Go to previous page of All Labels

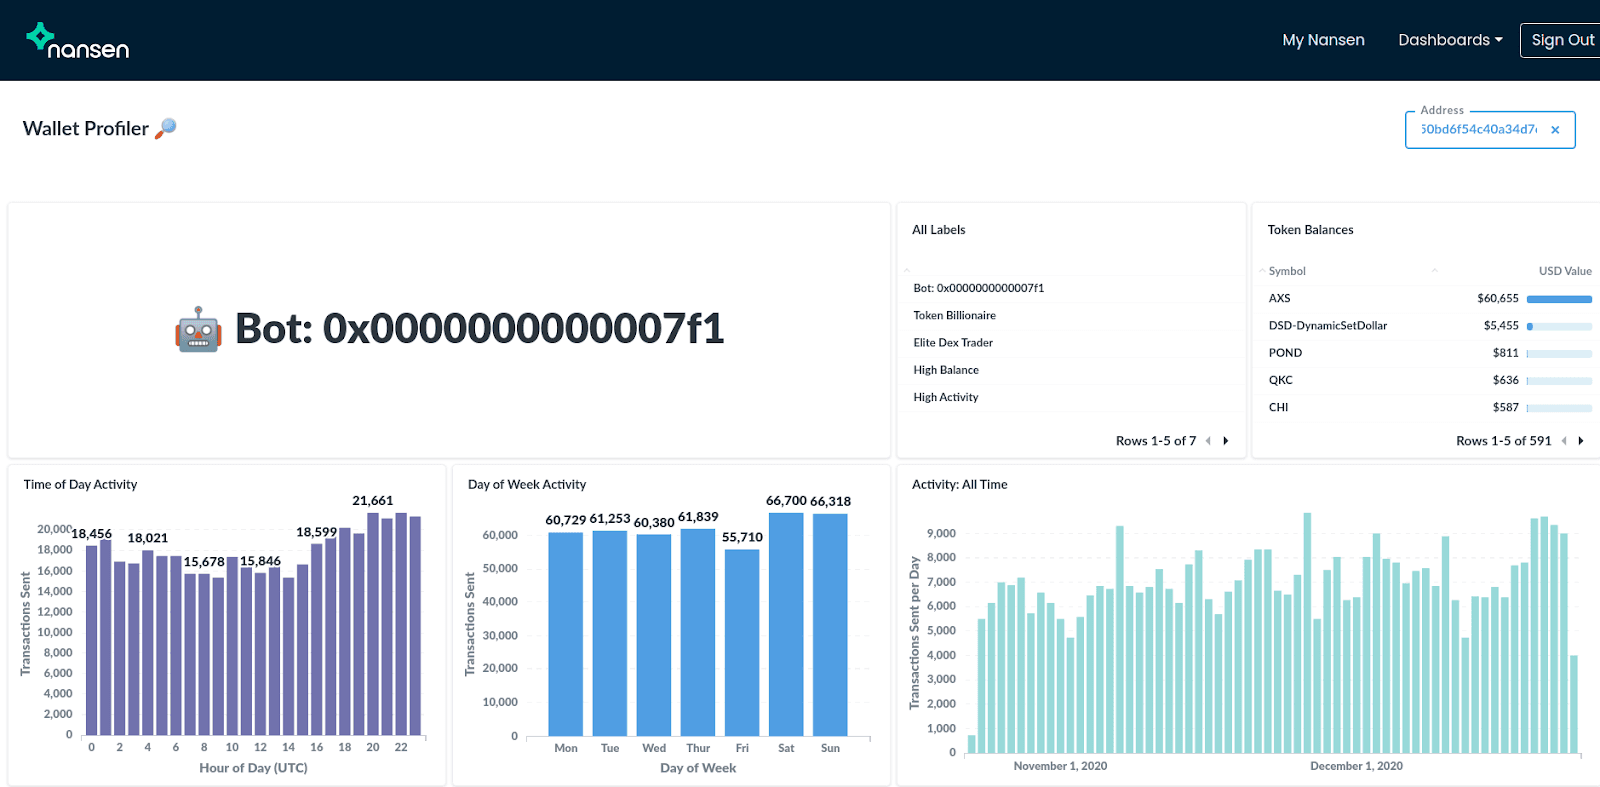click(1208, 441)
